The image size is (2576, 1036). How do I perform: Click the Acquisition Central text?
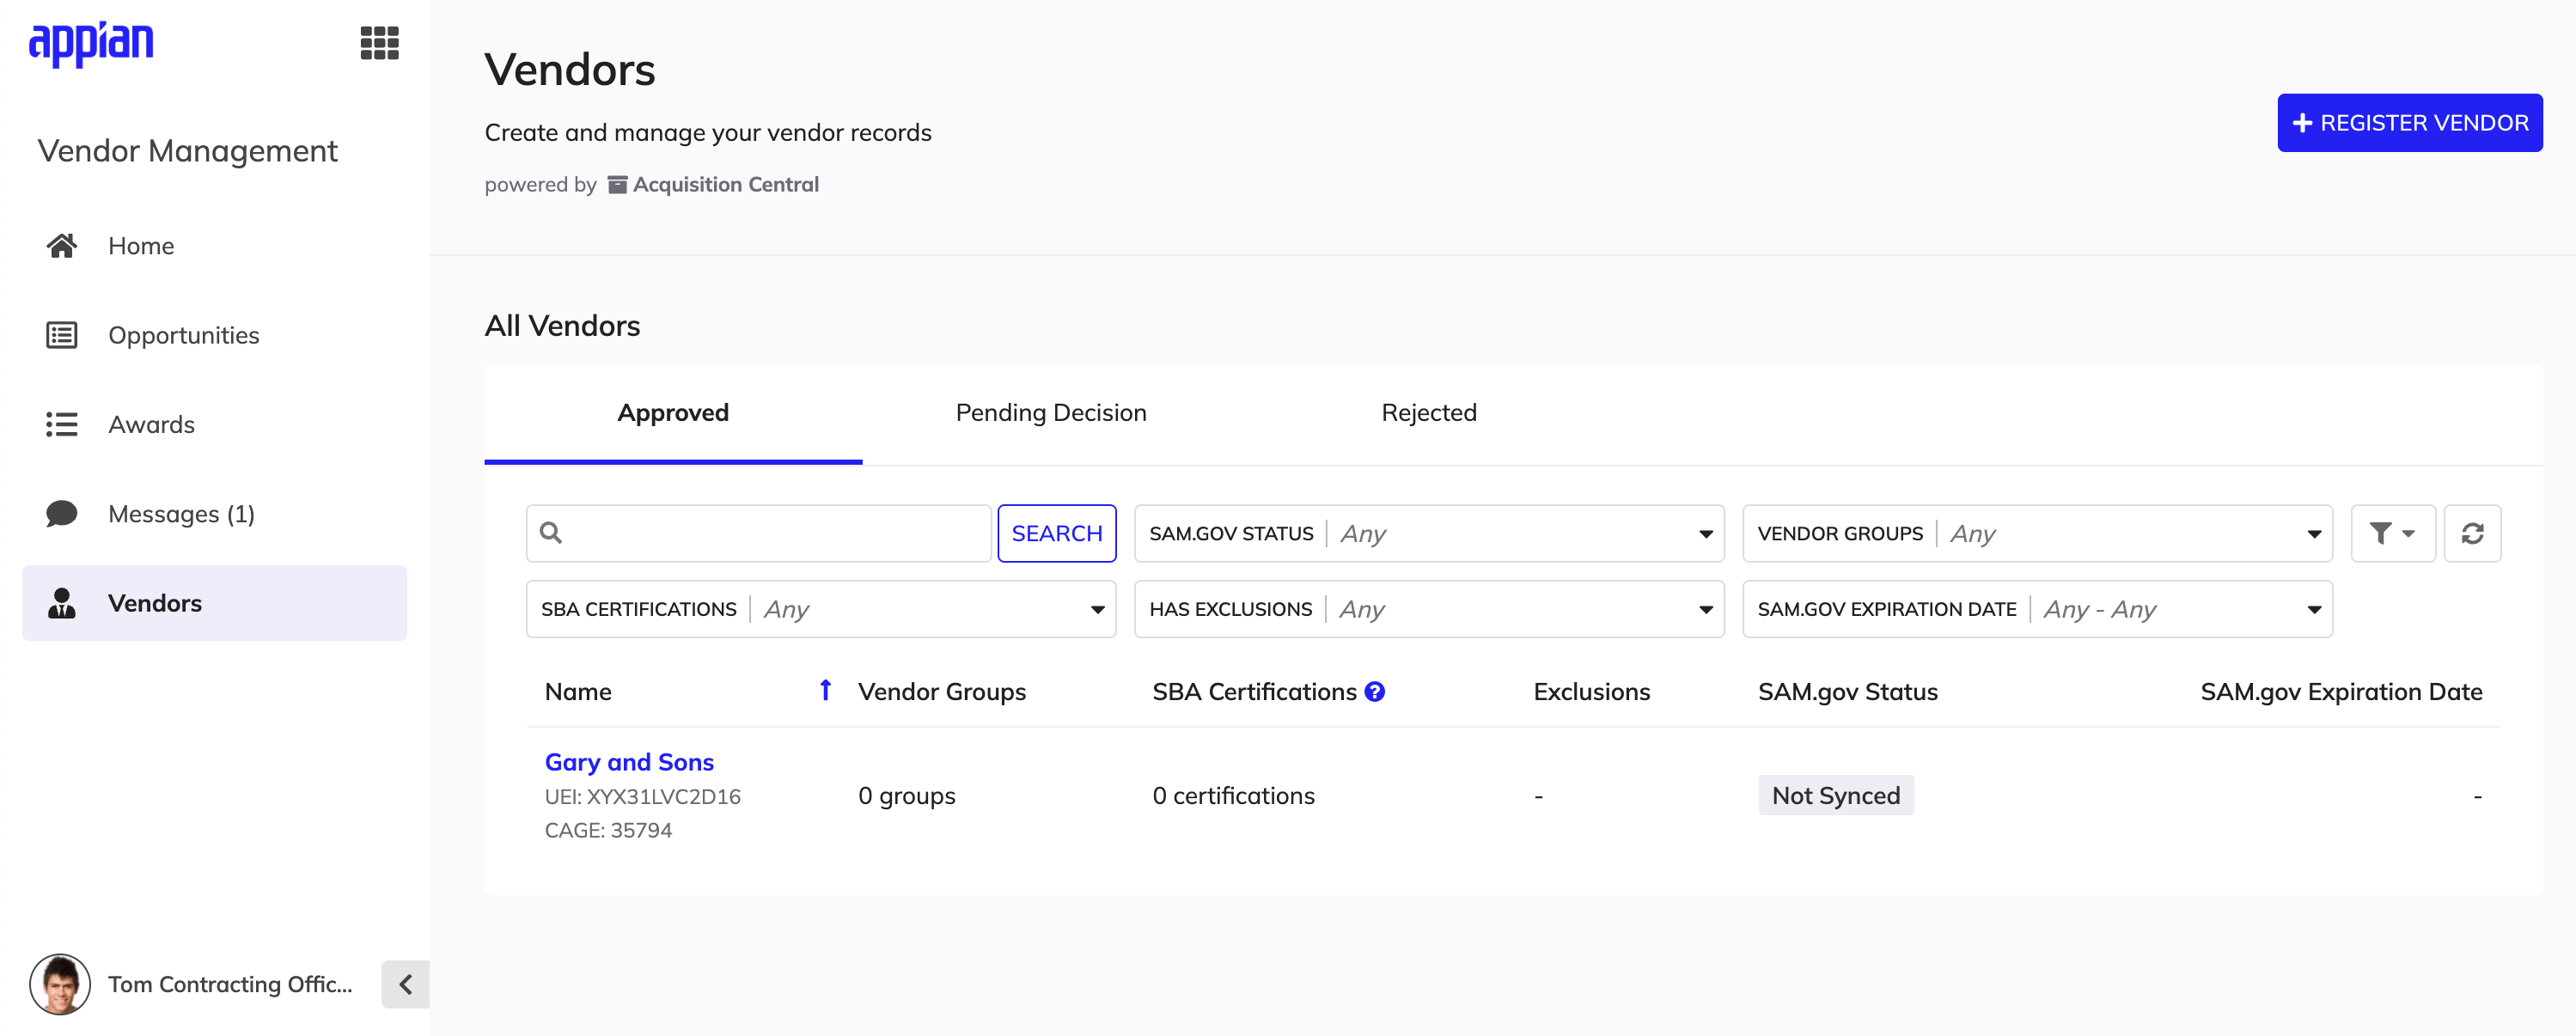pyautogui.click(x=726, y=185)
